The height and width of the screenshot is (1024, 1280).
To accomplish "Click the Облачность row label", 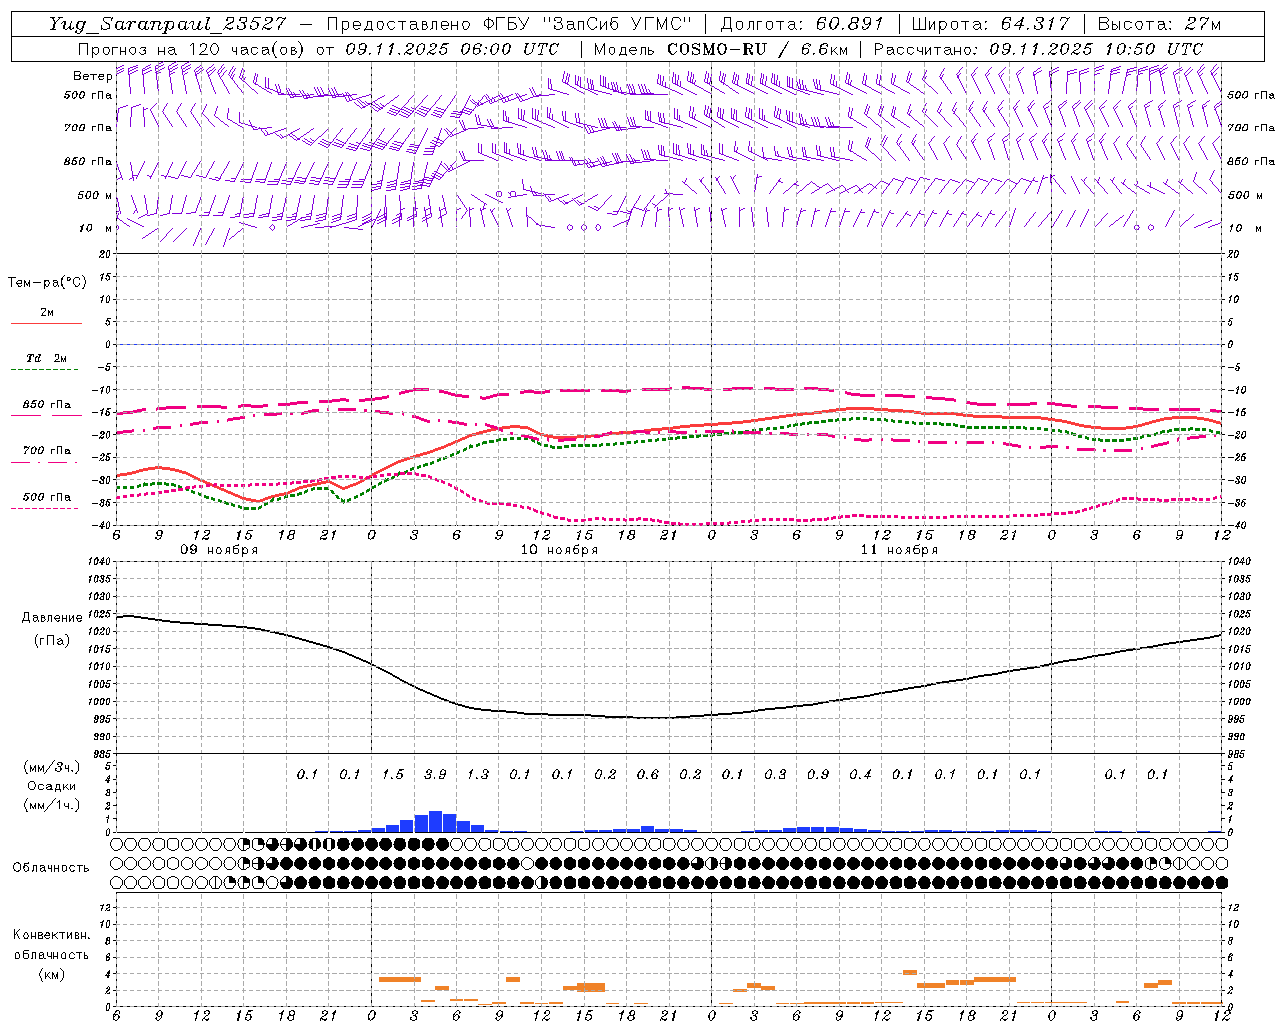I will point(51,868).
